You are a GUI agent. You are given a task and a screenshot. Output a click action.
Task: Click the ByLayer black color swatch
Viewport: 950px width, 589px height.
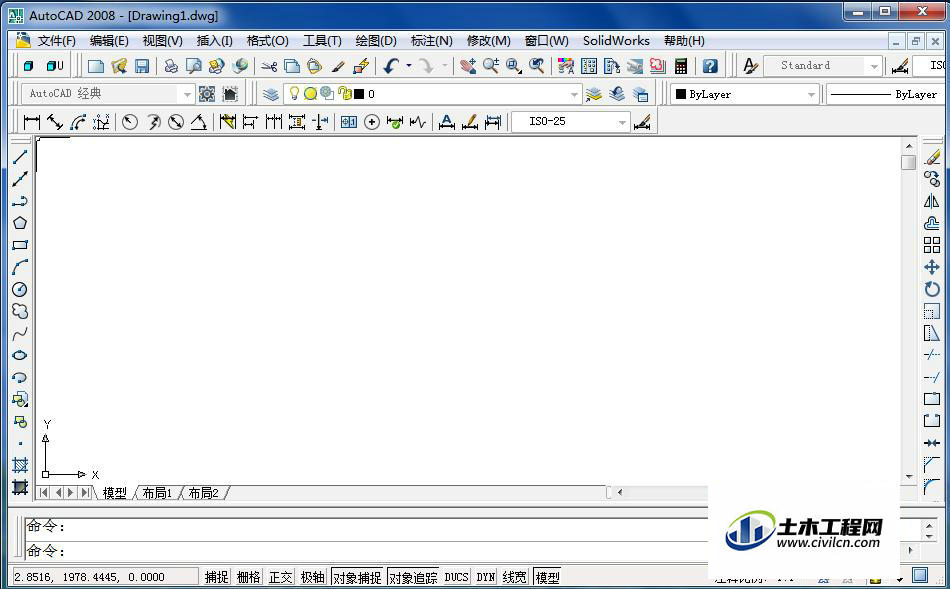[x=681, y=94]
